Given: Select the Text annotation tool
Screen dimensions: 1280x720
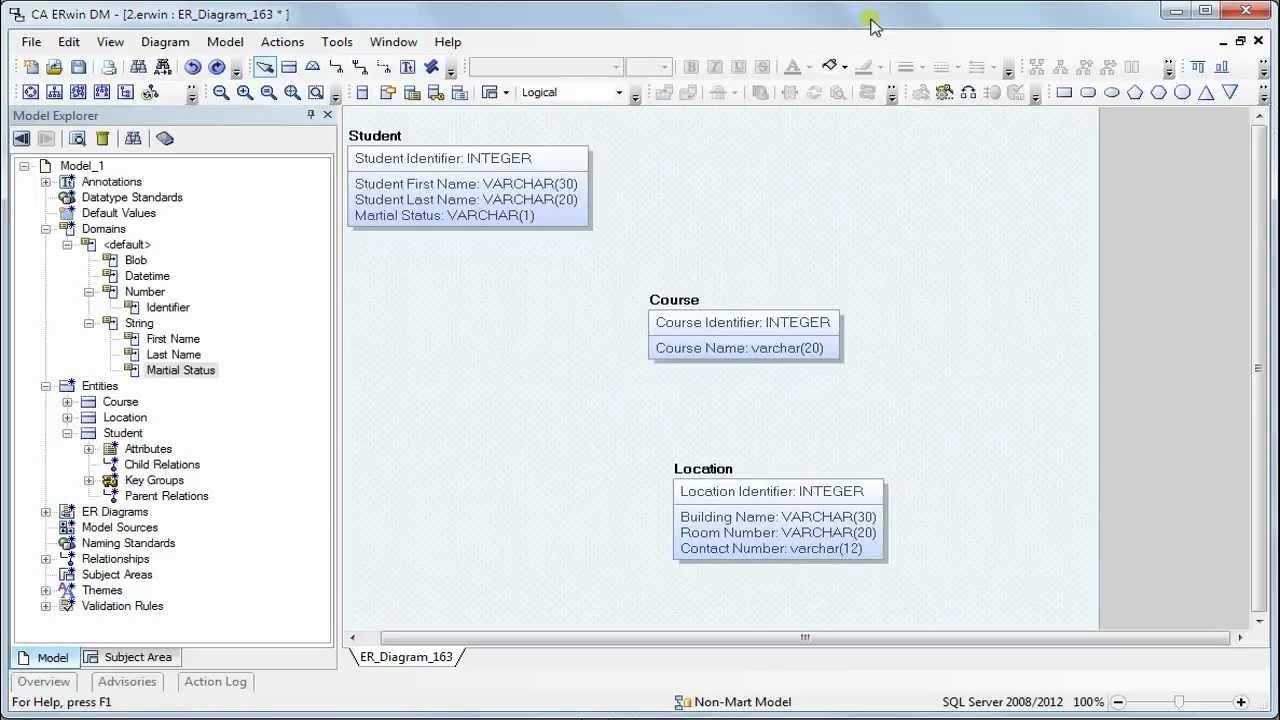Looking at the screenshot, I should [408, 67].
